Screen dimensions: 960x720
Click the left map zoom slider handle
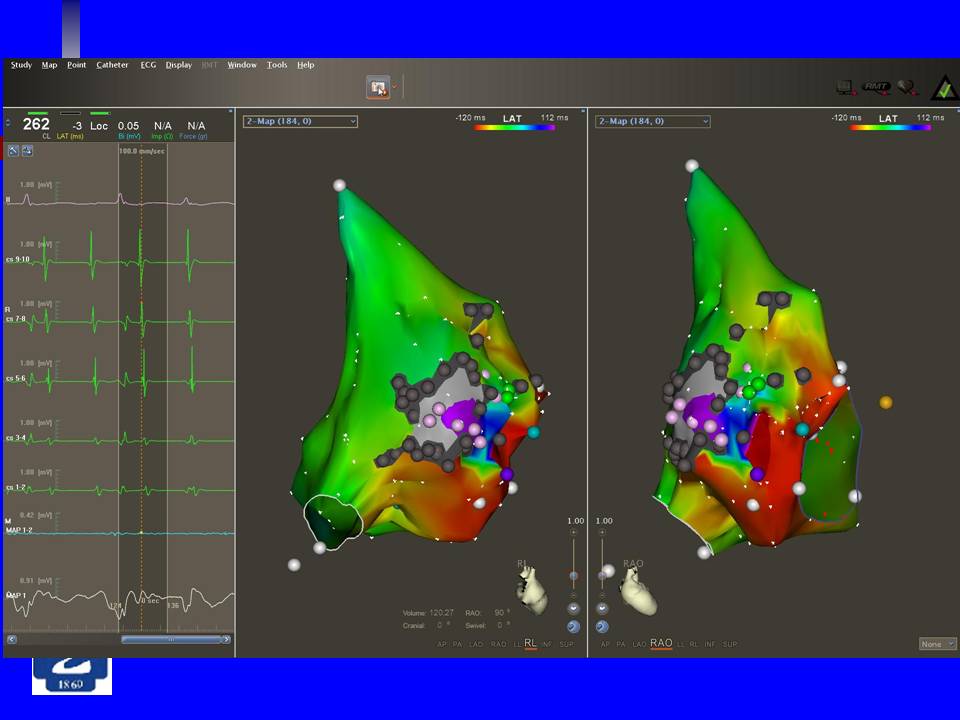tap(573, 576)
